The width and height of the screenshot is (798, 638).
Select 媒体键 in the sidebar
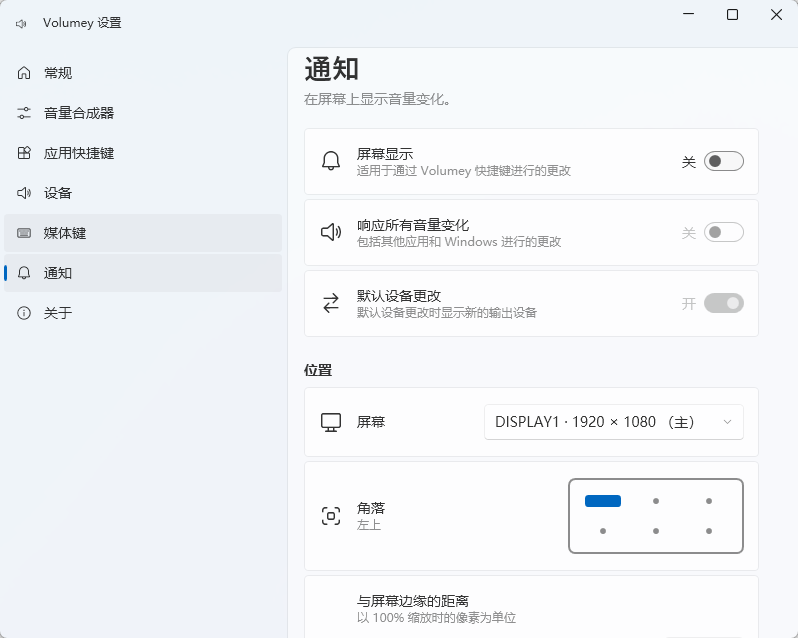point(143,233)
